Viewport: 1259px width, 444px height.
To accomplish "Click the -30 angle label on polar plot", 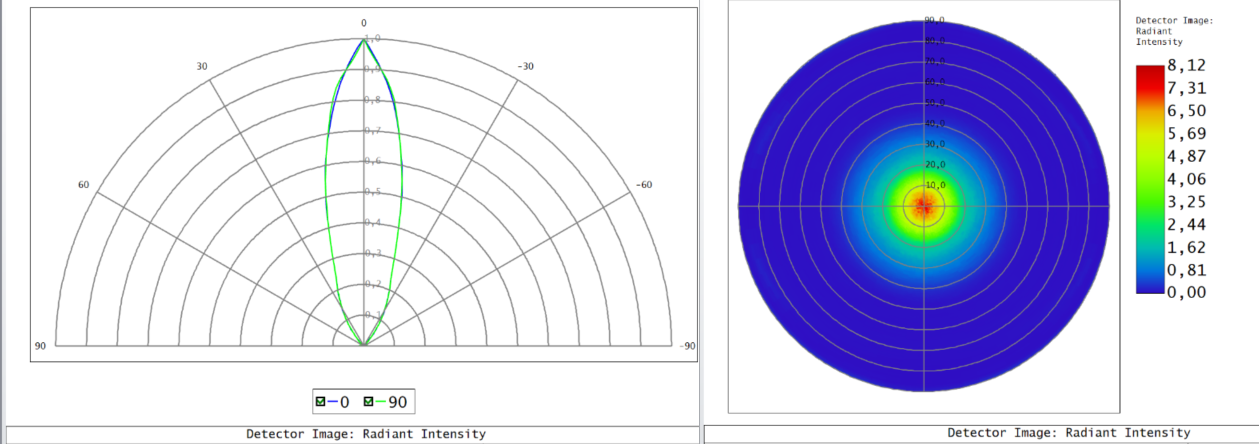I will [x=525, y=67].
